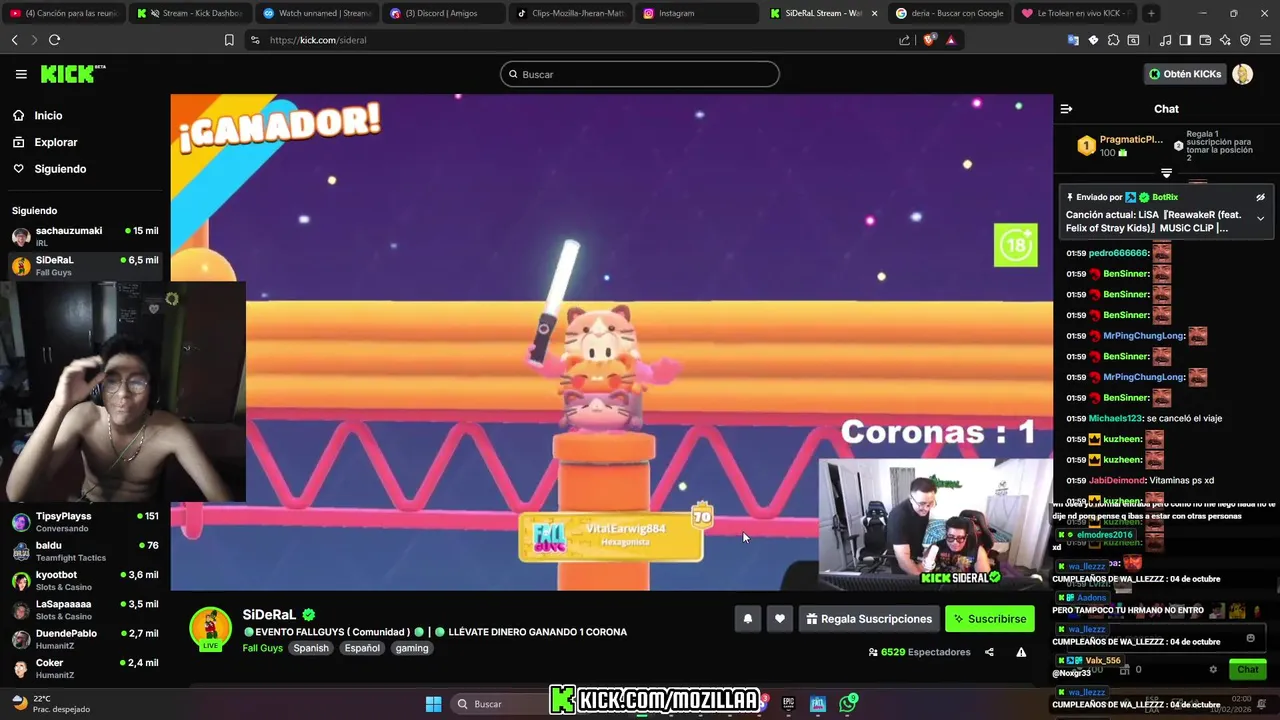Click the SiDeRaL live avatar
Image resolution: width=1280 pixels, height=720 pixels.
click(x=211, y=628)
